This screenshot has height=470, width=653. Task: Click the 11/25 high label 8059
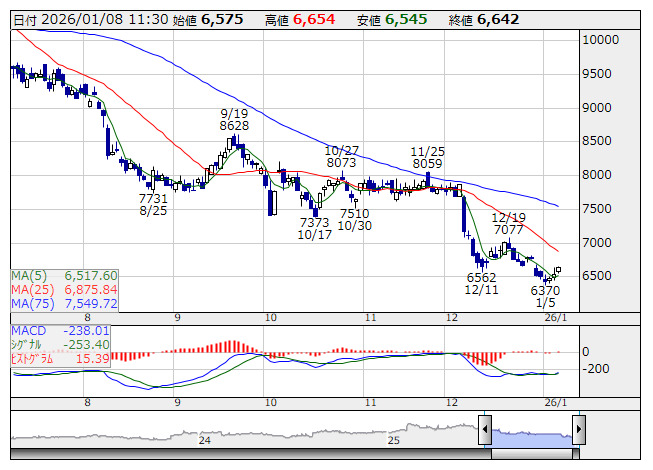tap(427, 164)
